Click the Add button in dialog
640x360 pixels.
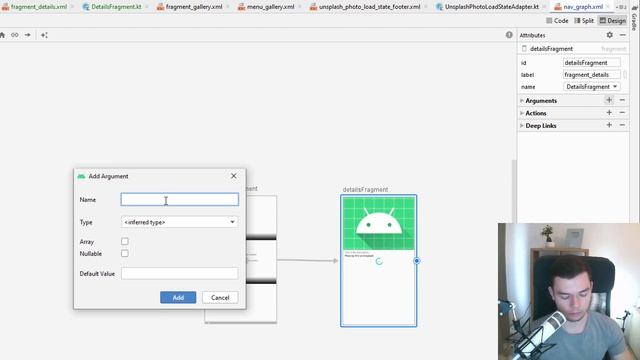point(178,298)
